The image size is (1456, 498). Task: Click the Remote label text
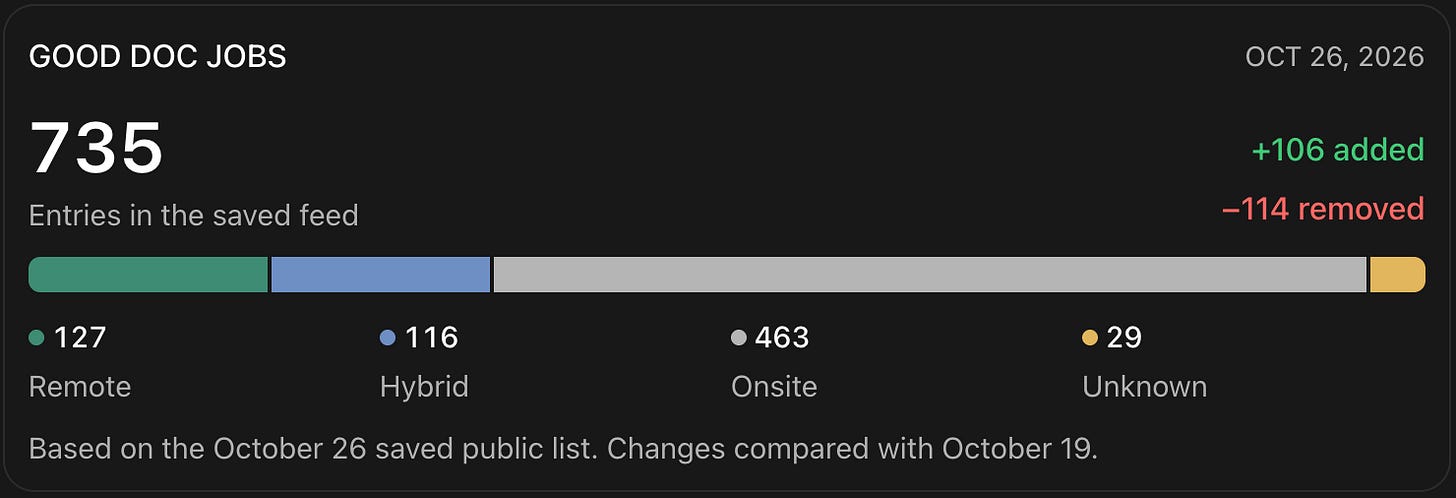tap(80, 387)
